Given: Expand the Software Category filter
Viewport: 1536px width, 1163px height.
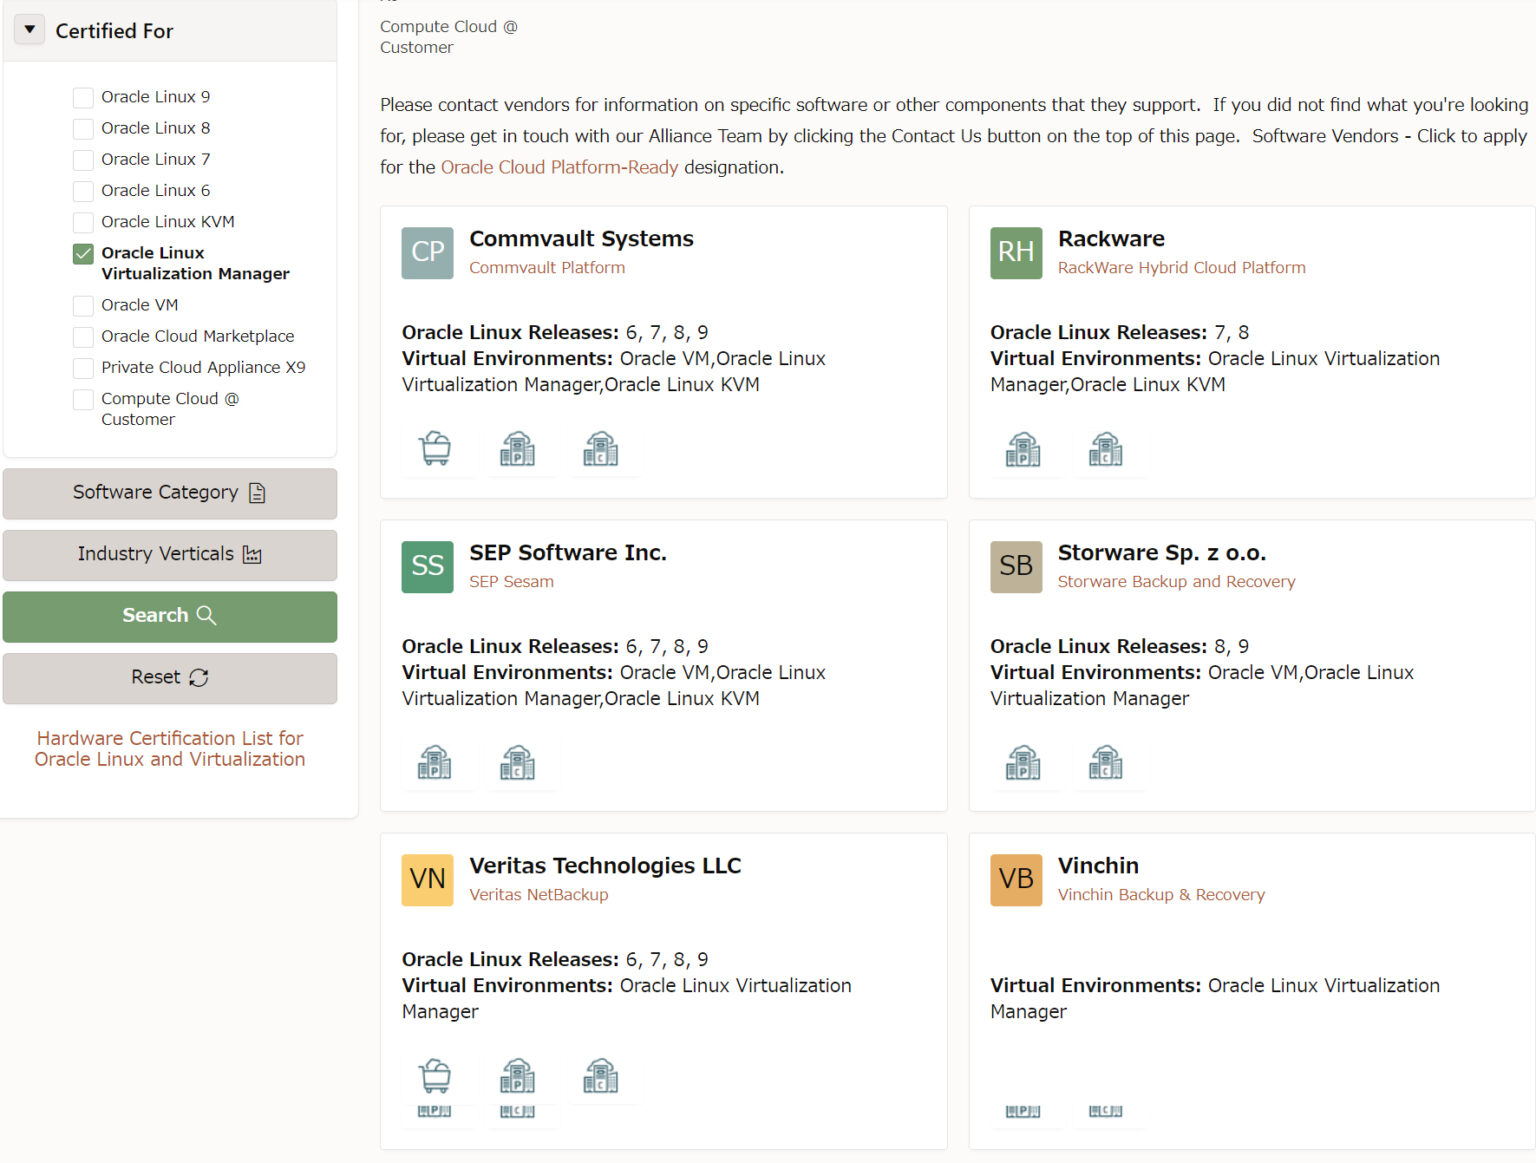Looking at the screenshot, I should pyautogui.click(x=169, y=493).
